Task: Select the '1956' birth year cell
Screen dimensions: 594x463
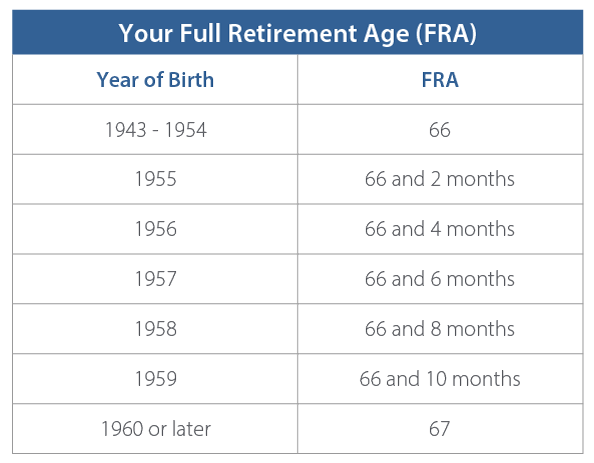Action: click(x=156, y=229)
